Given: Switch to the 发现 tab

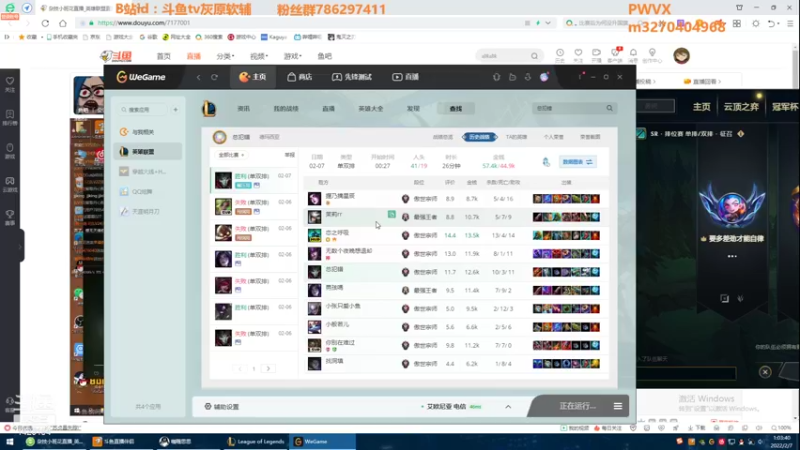Looking at the screenshot, I should click(413, 109).
